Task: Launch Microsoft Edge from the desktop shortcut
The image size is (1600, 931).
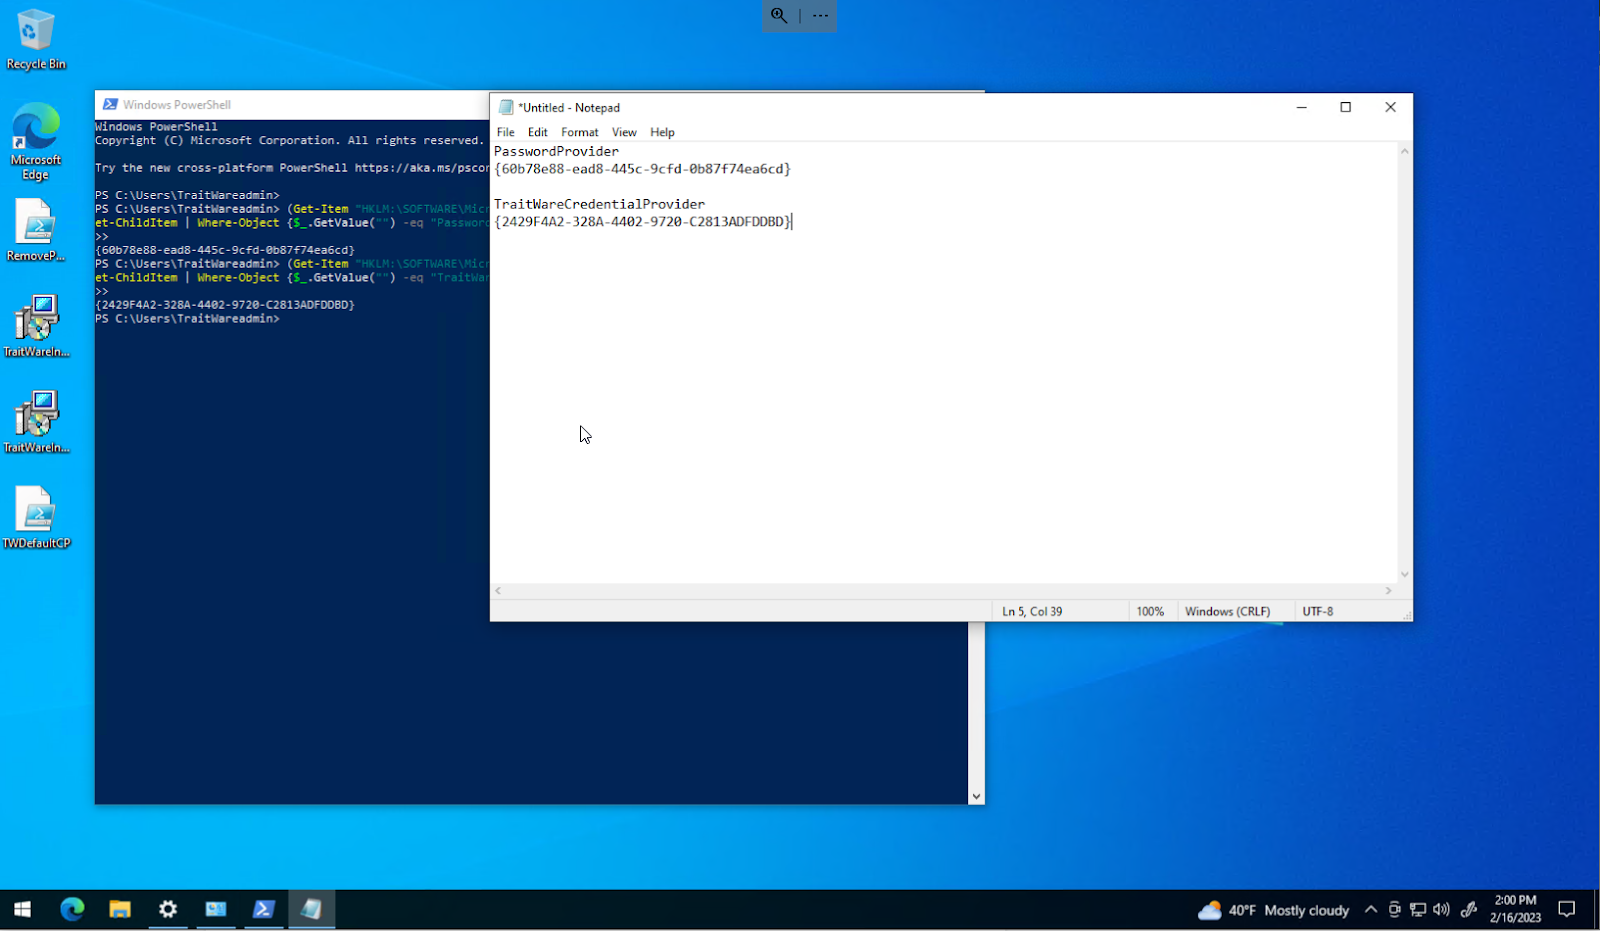Action: click(36, 140)
